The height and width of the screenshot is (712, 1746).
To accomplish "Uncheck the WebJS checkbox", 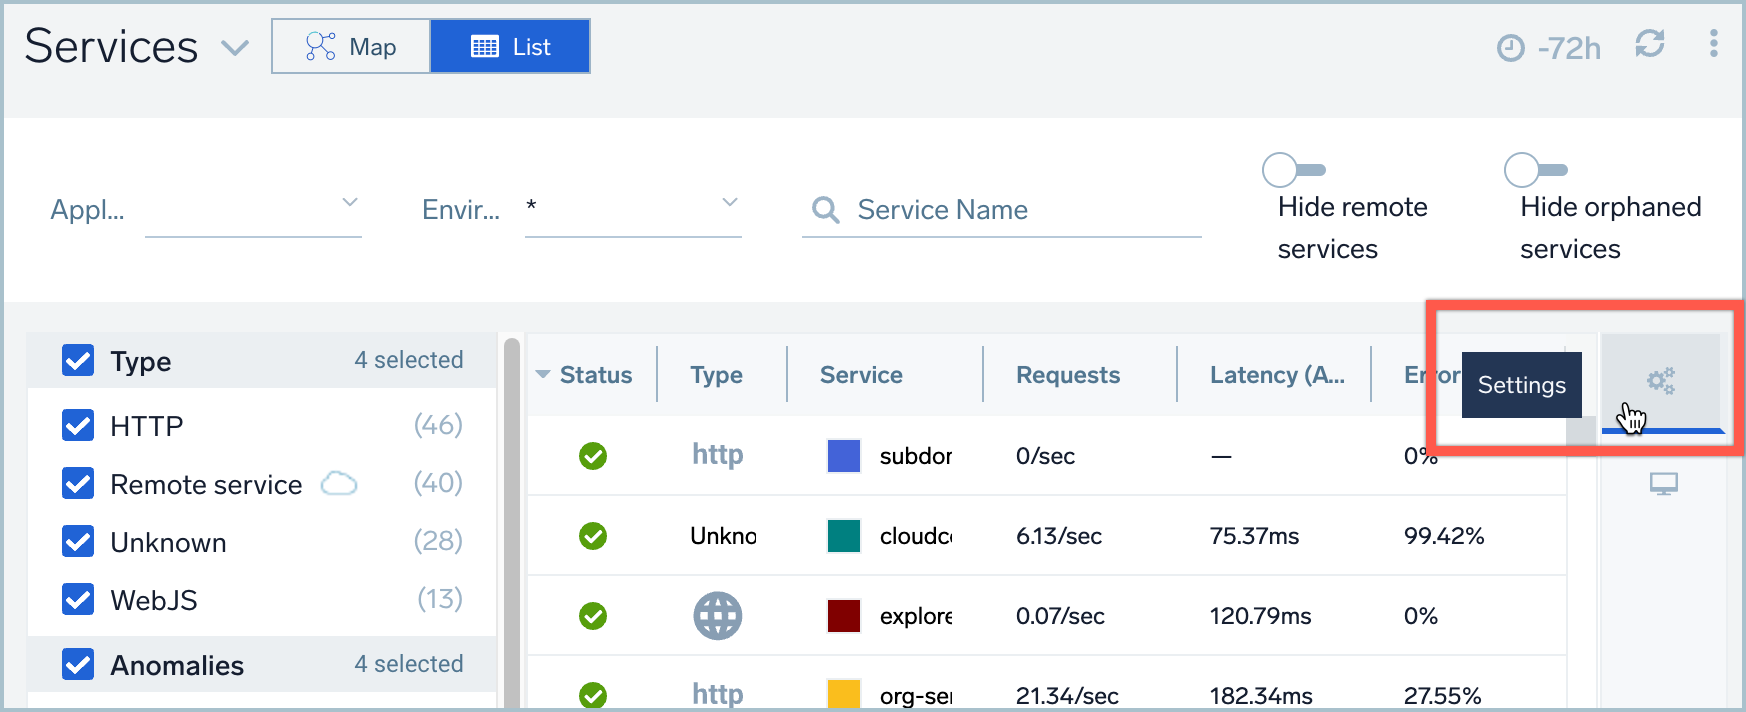I will click(x=78, y=600).
